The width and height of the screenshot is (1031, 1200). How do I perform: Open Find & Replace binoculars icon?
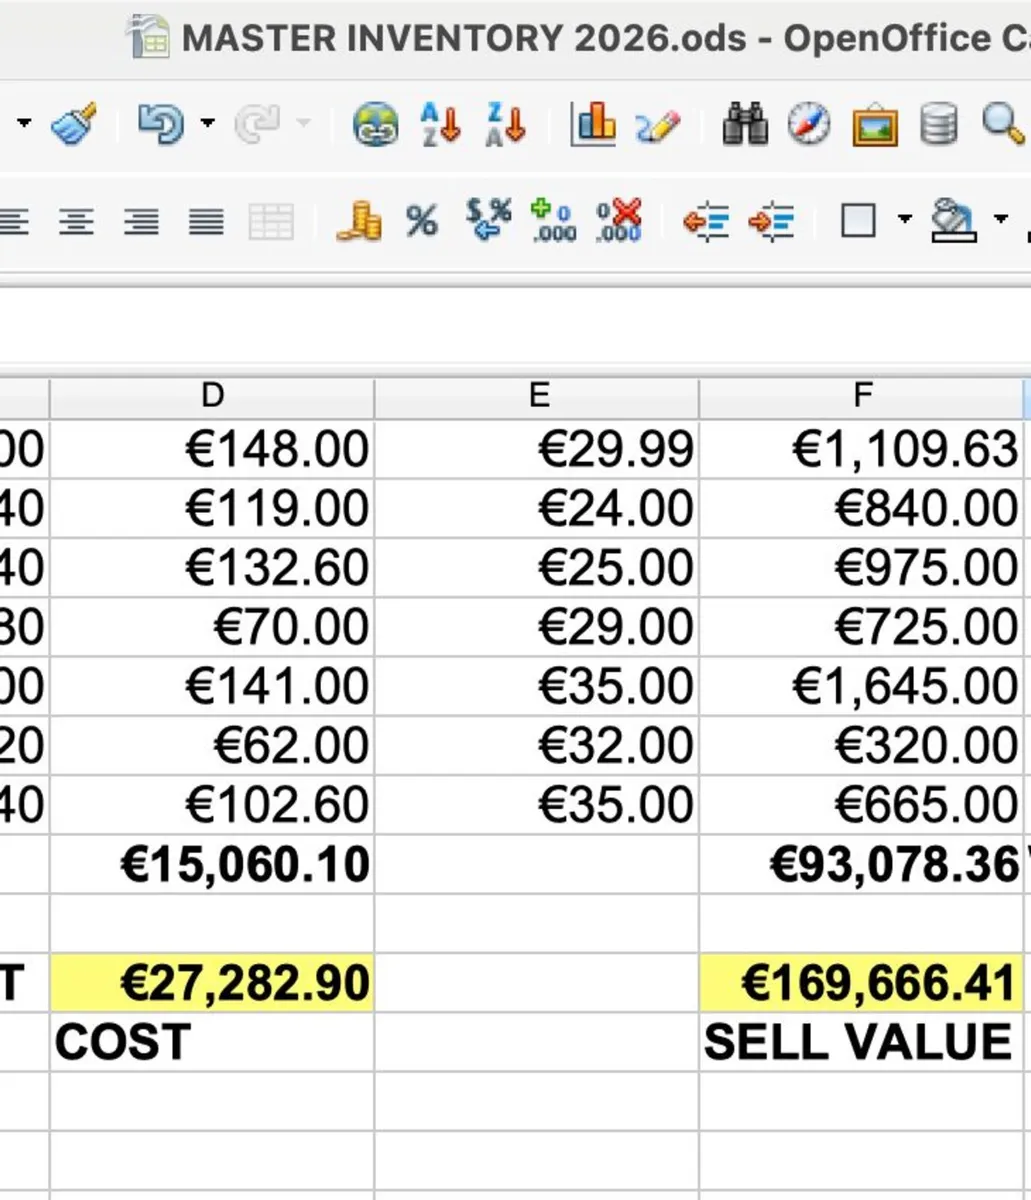(745, 125)
